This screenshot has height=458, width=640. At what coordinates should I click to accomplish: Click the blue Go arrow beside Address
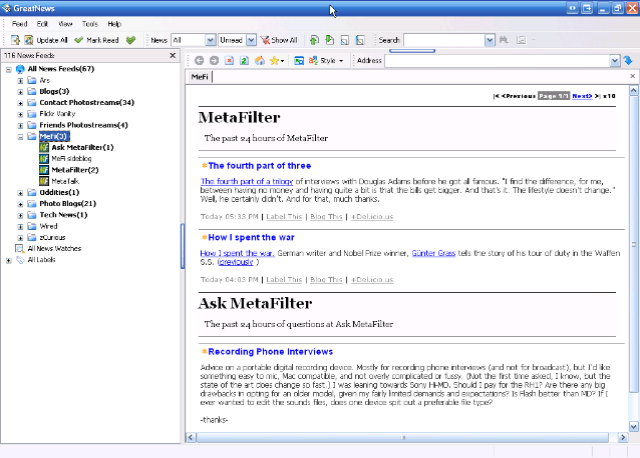point(628,60)
